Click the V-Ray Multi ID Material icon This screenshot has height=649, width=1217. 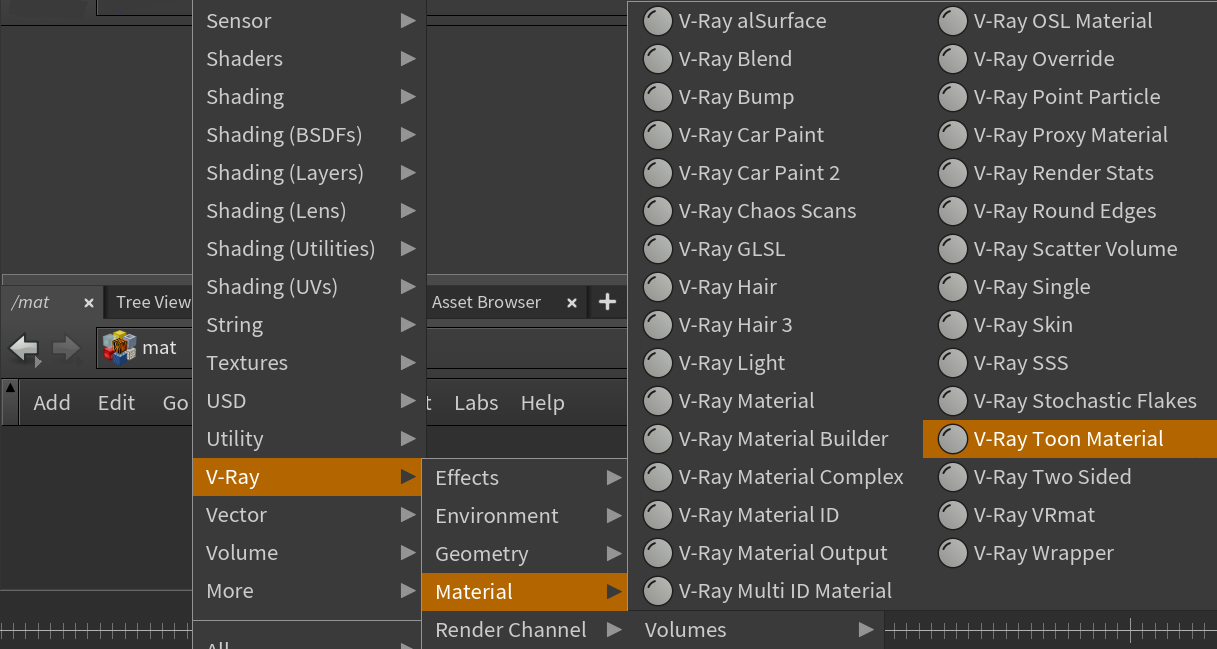point(657,591)
